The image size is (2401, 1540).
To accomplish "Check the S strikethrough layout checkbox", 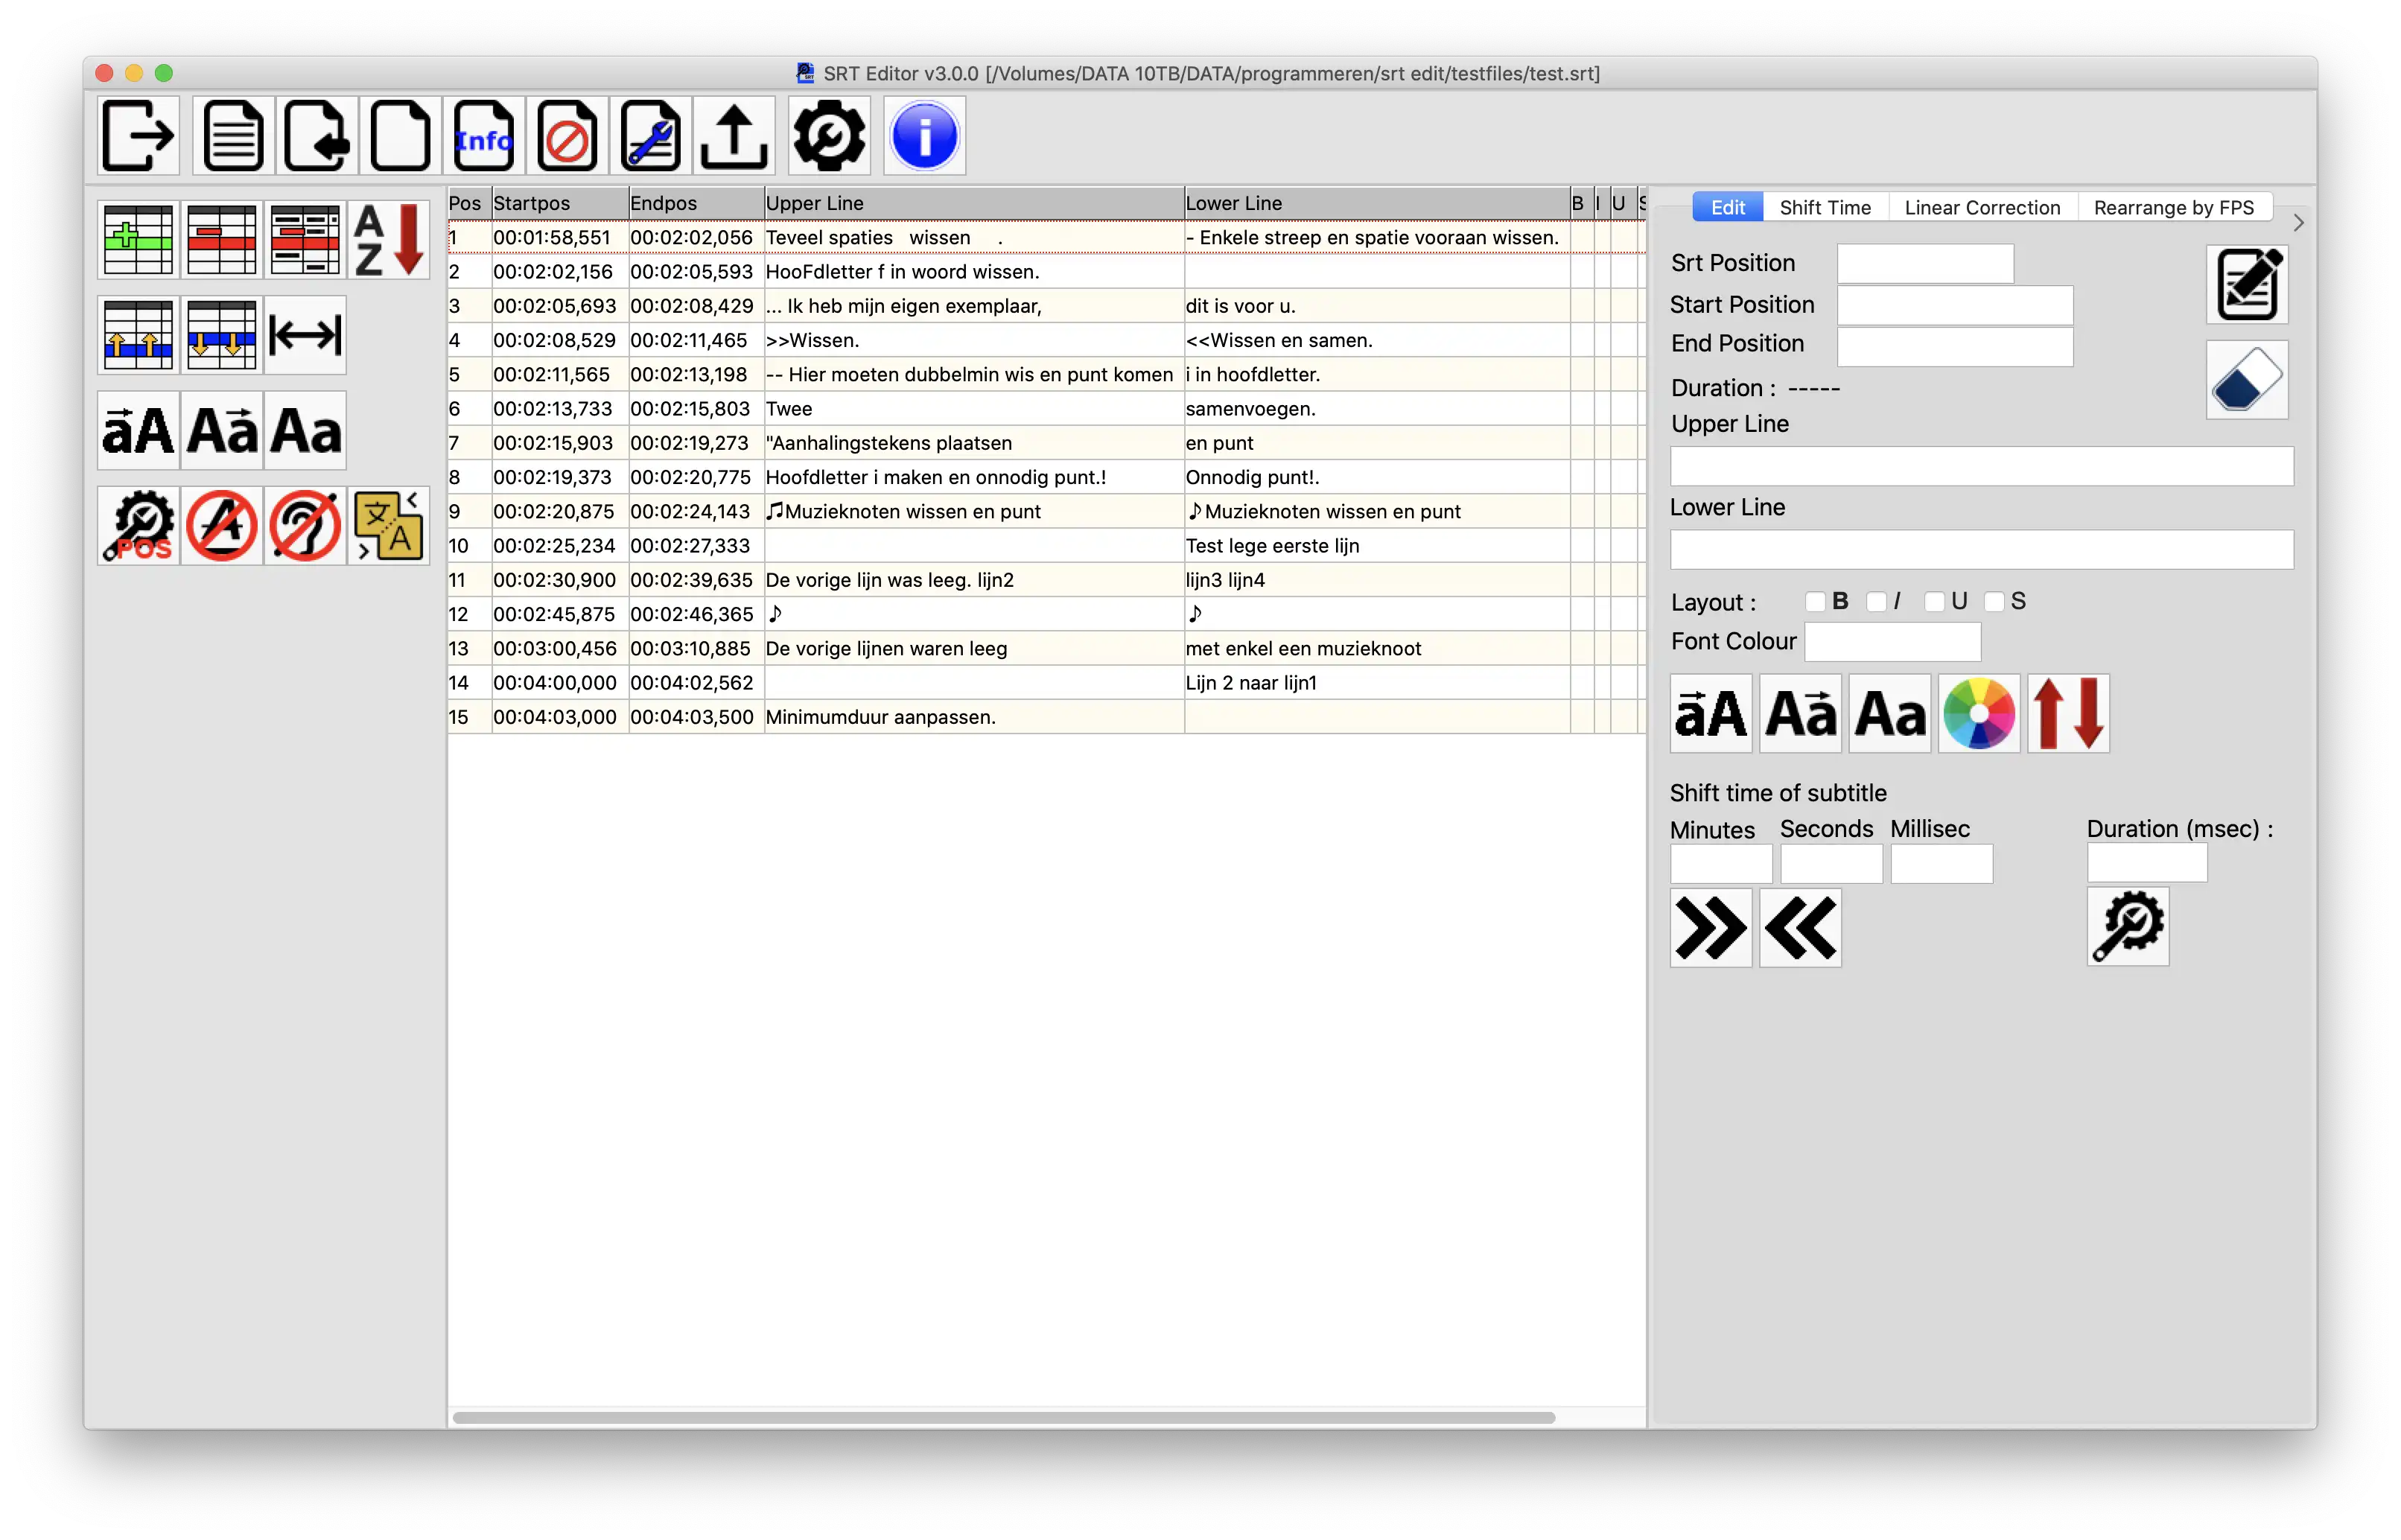I will pyautogui.click(x=1994, y=601).
